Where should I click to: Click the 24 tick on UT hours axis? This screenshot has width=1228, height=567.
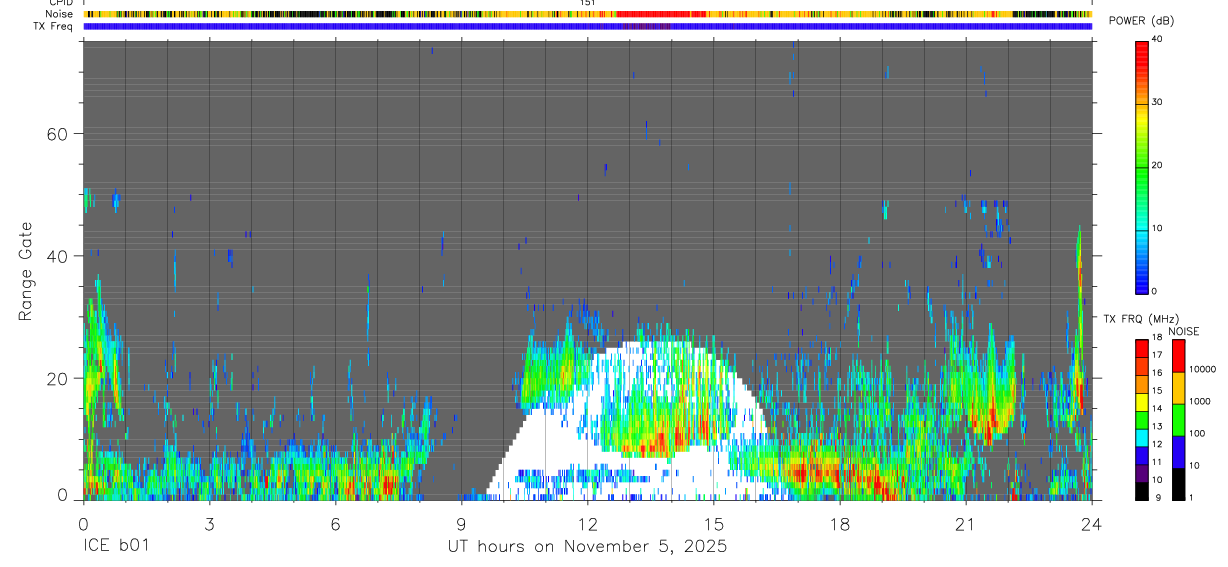coord(1092,524)
